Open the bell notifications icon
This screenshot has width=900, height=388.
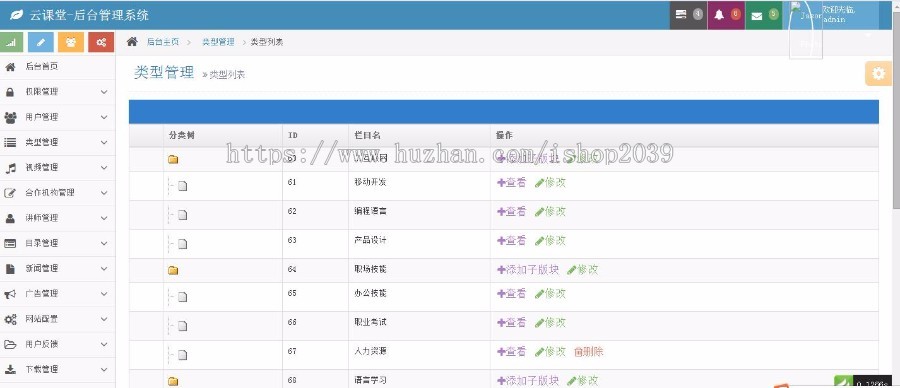coord(719,15)
